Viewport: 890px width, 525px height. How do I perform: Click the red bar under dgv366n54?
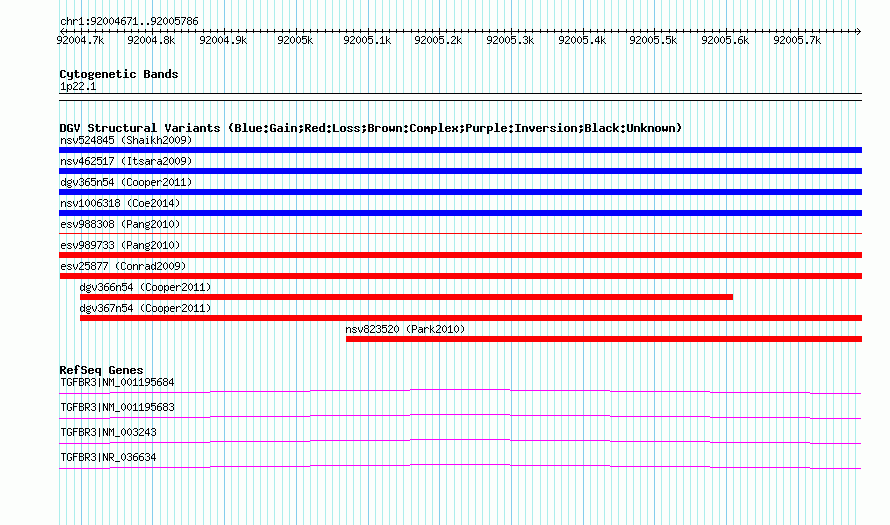[406, 297]
